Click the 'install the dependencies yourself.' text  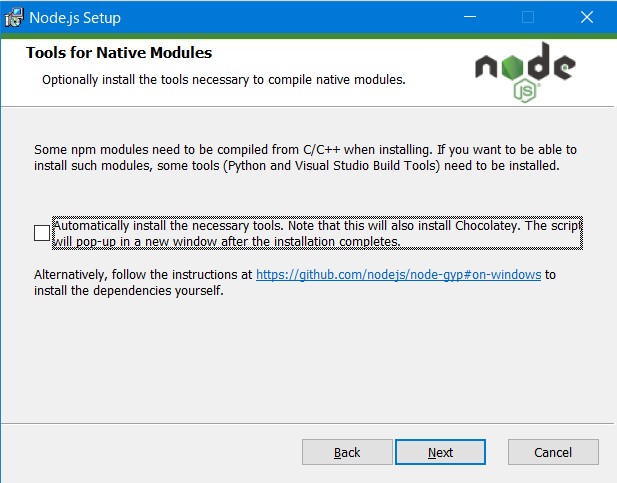(x=129, y=291)
